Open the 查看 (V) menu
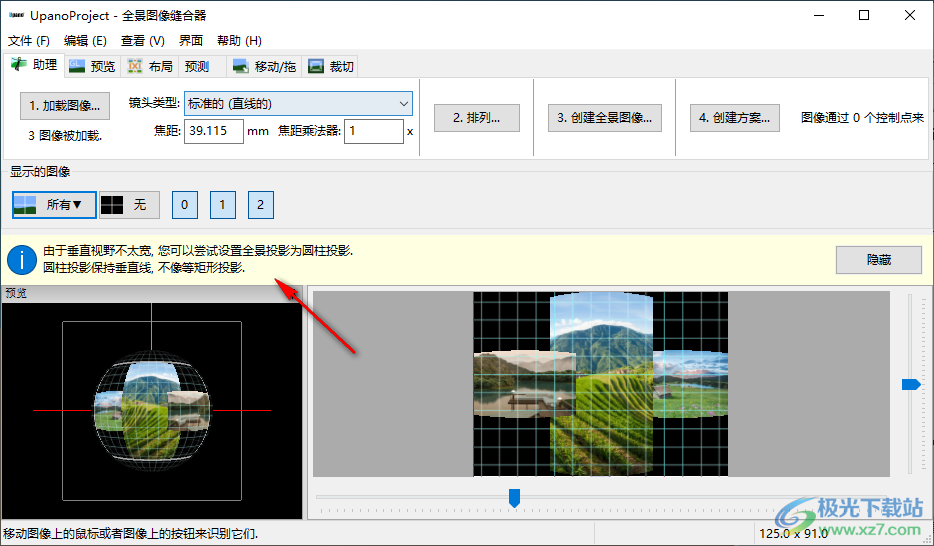The height and width of the screenshot is (546, 934). [142, 40]
